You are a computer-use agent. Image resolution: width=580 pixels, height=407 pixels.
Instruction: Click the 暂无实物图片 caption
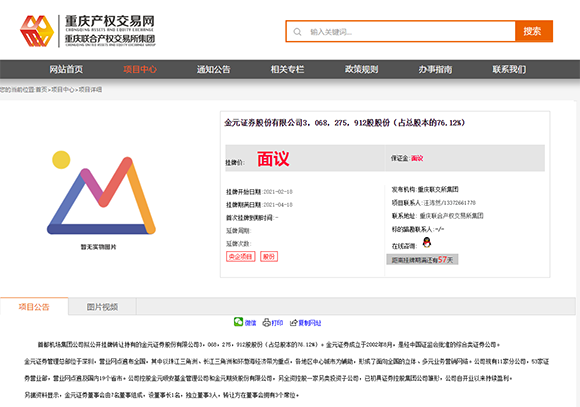click(x=98, y=247)
